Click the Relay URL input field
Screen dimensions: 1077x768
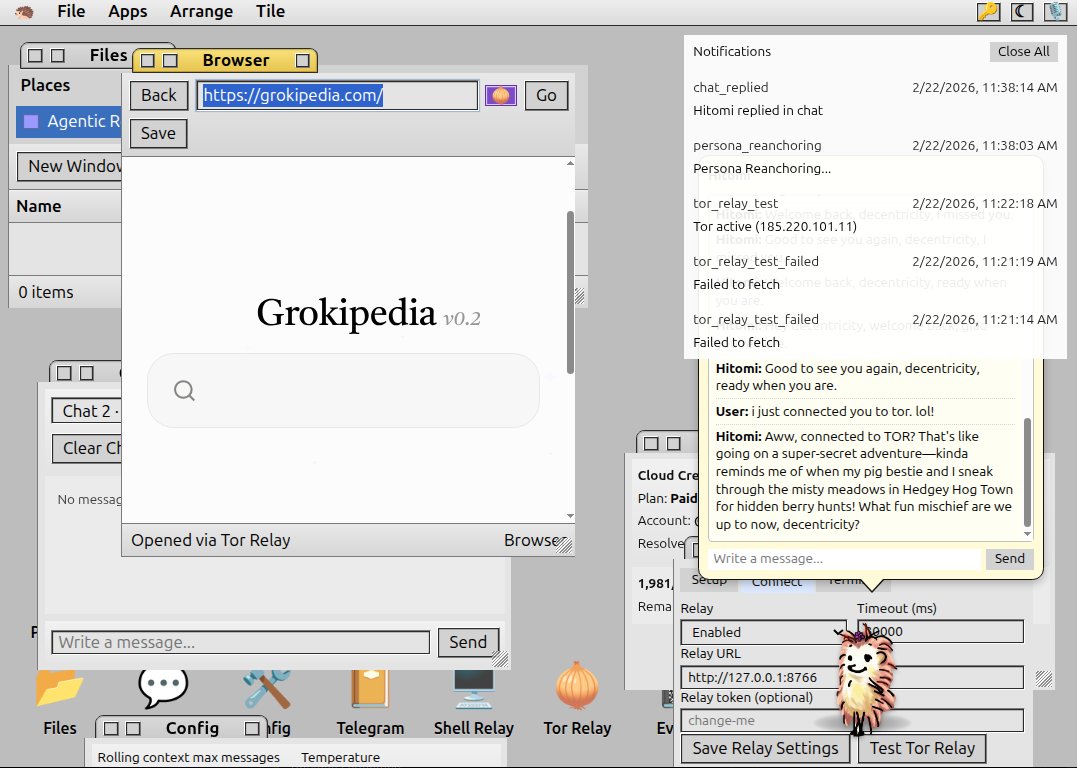(x=852, y=677)
